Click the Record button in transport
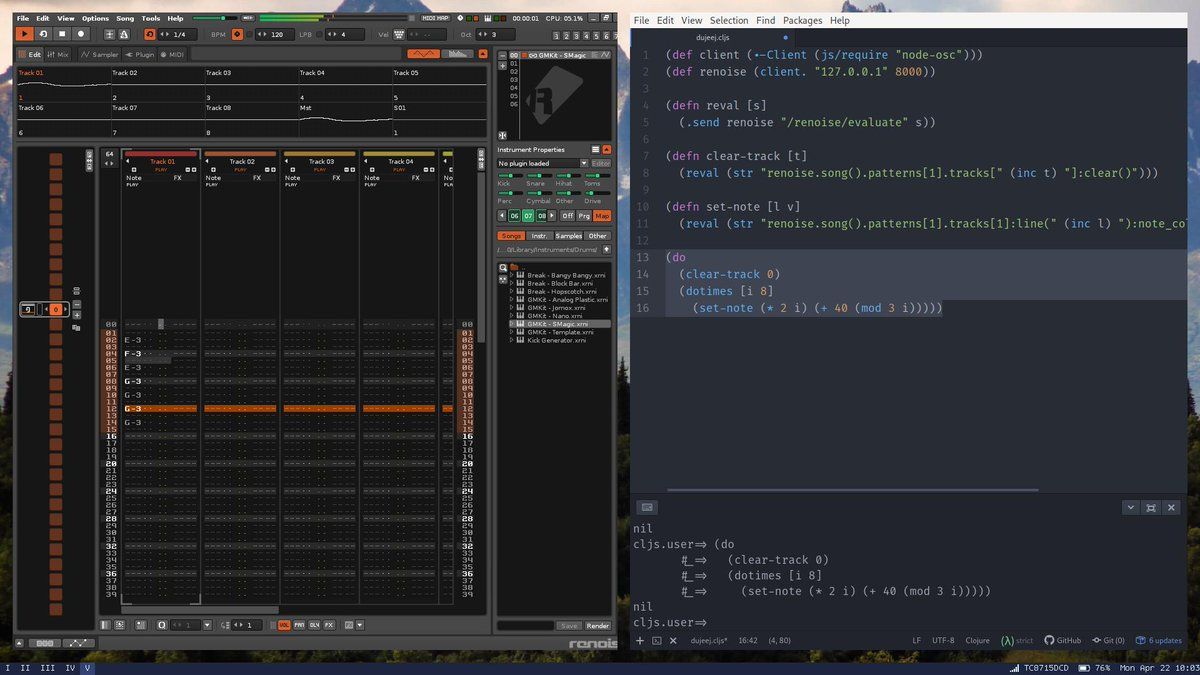1200x675 pixels. pyautogui.click(x=81, y=34)
